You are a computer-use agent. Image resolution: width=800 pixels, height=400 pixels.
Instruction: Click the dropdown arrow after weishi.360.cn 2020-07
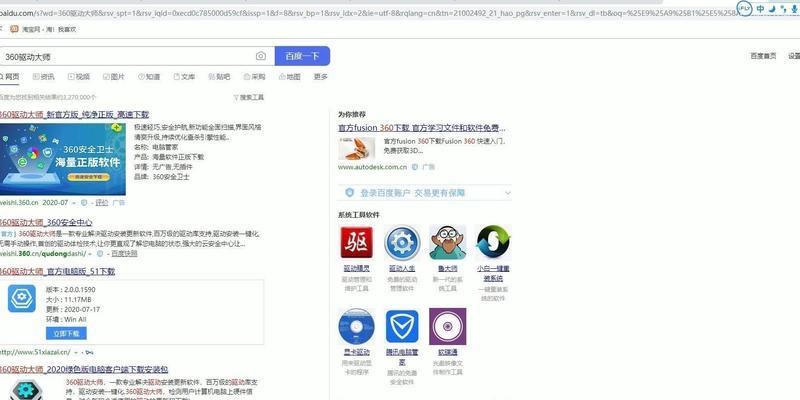(x=74, y=203)
